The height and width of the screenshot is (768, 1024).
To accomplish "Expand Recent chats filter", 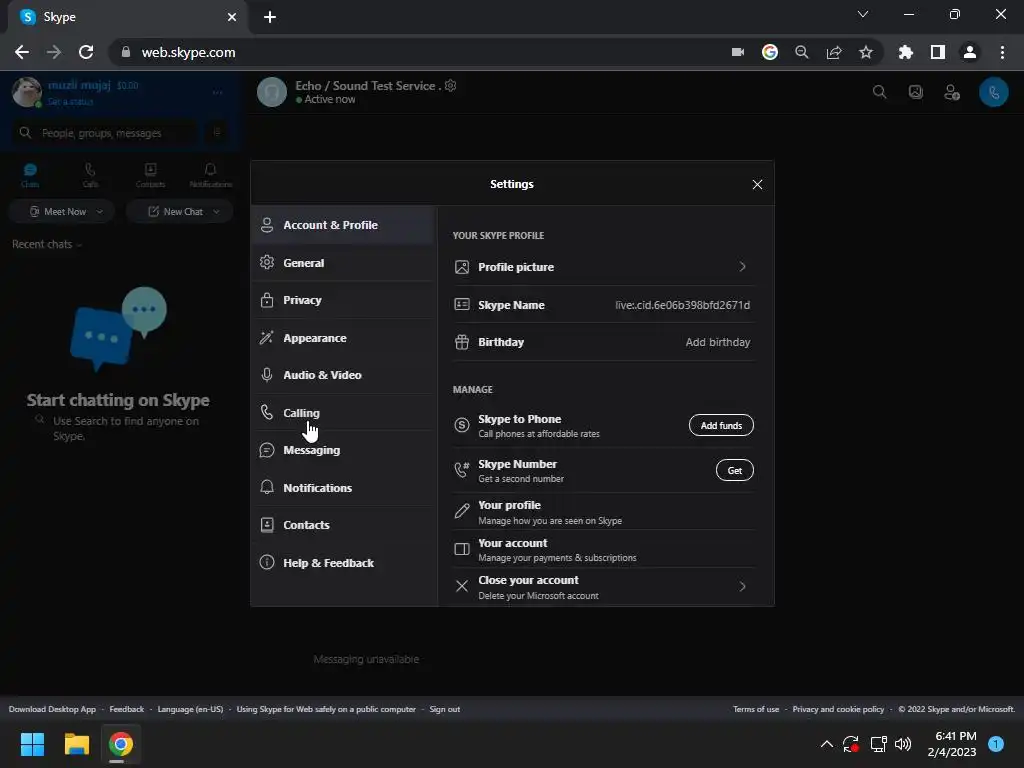I will pyautogui.click(x=47, y=244).
